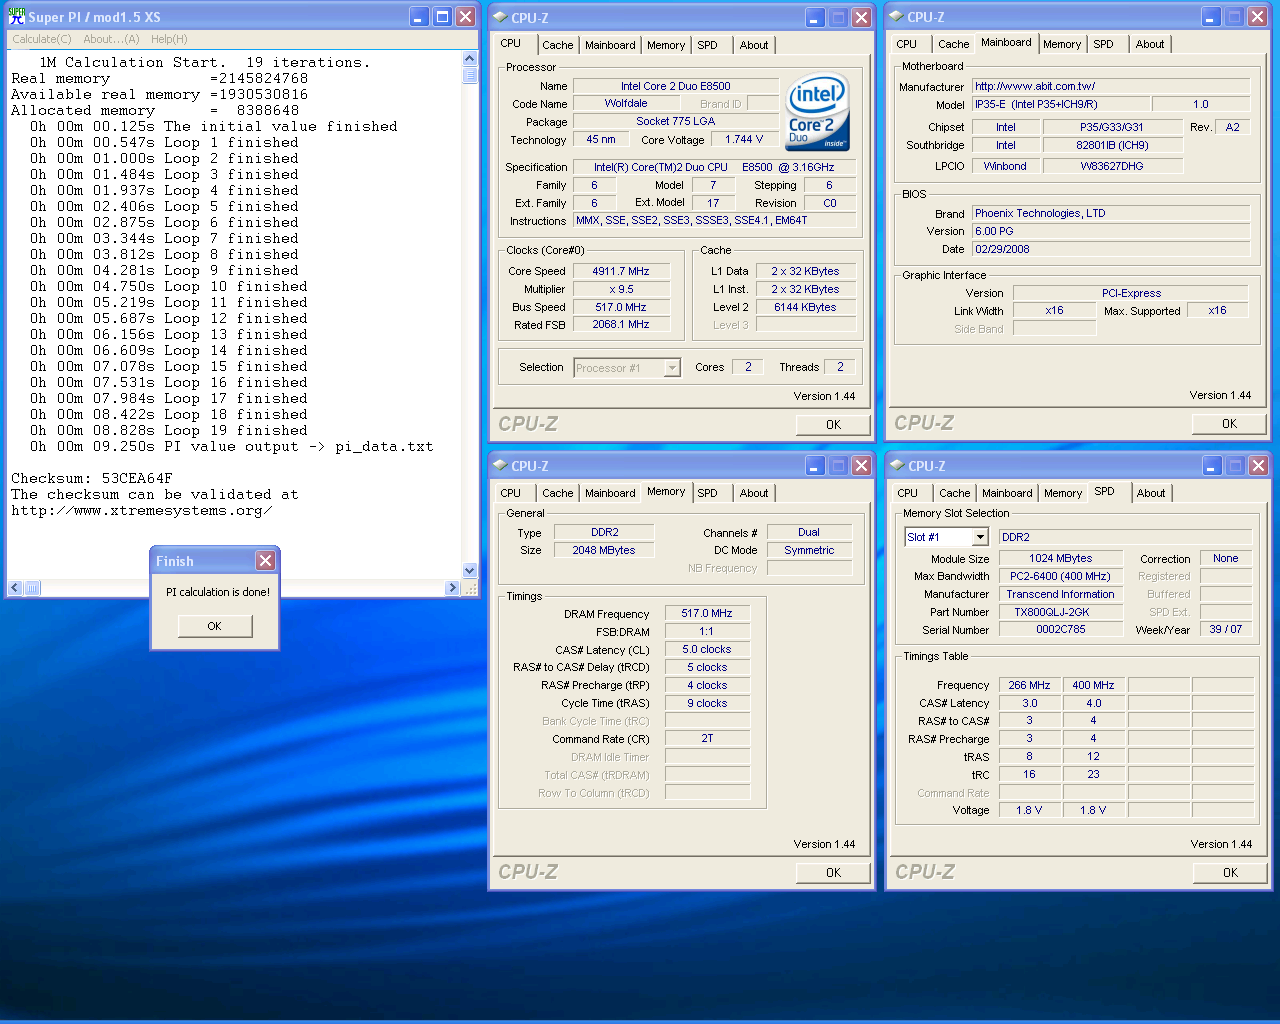Click the Intel Core 2 Duo logo

(817, 112)
